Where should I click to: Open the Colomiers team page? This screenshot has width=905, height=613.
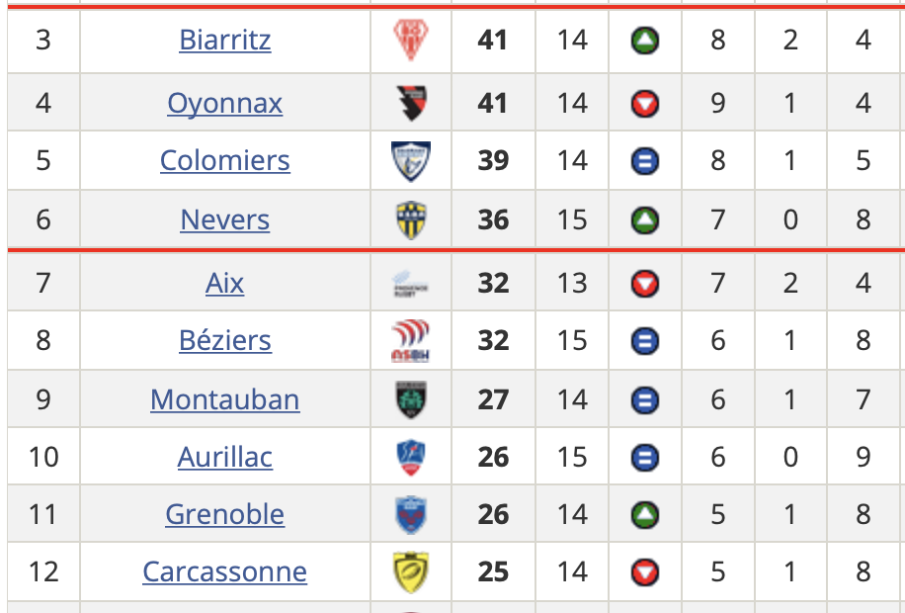[225, 160]
